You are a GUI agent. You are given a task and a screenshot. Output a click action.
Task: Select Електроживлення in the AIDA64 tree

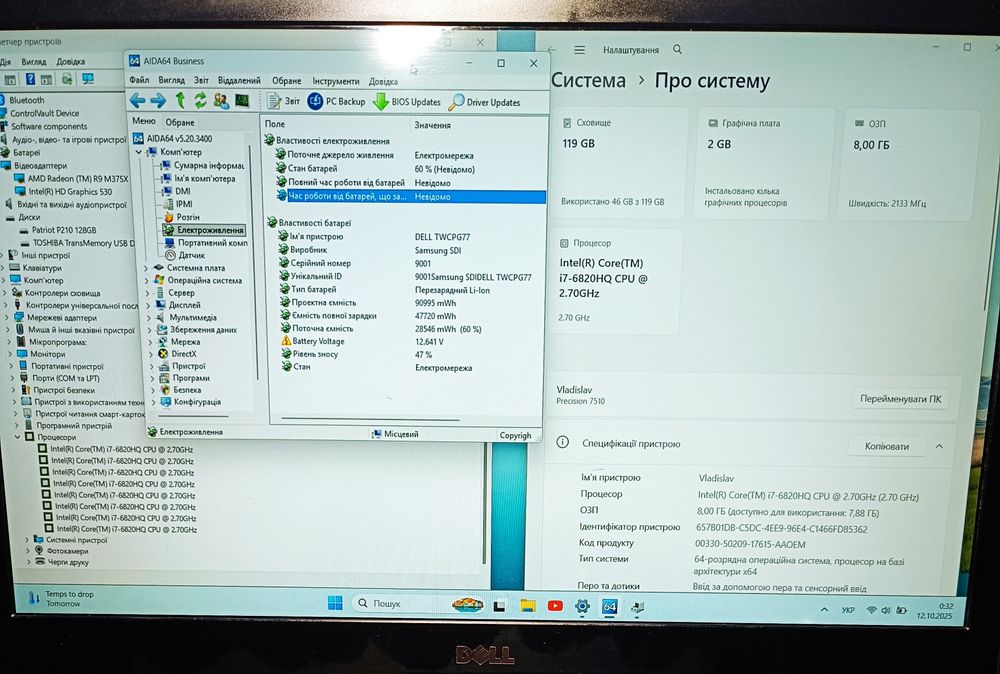click(x=204, y=230)
